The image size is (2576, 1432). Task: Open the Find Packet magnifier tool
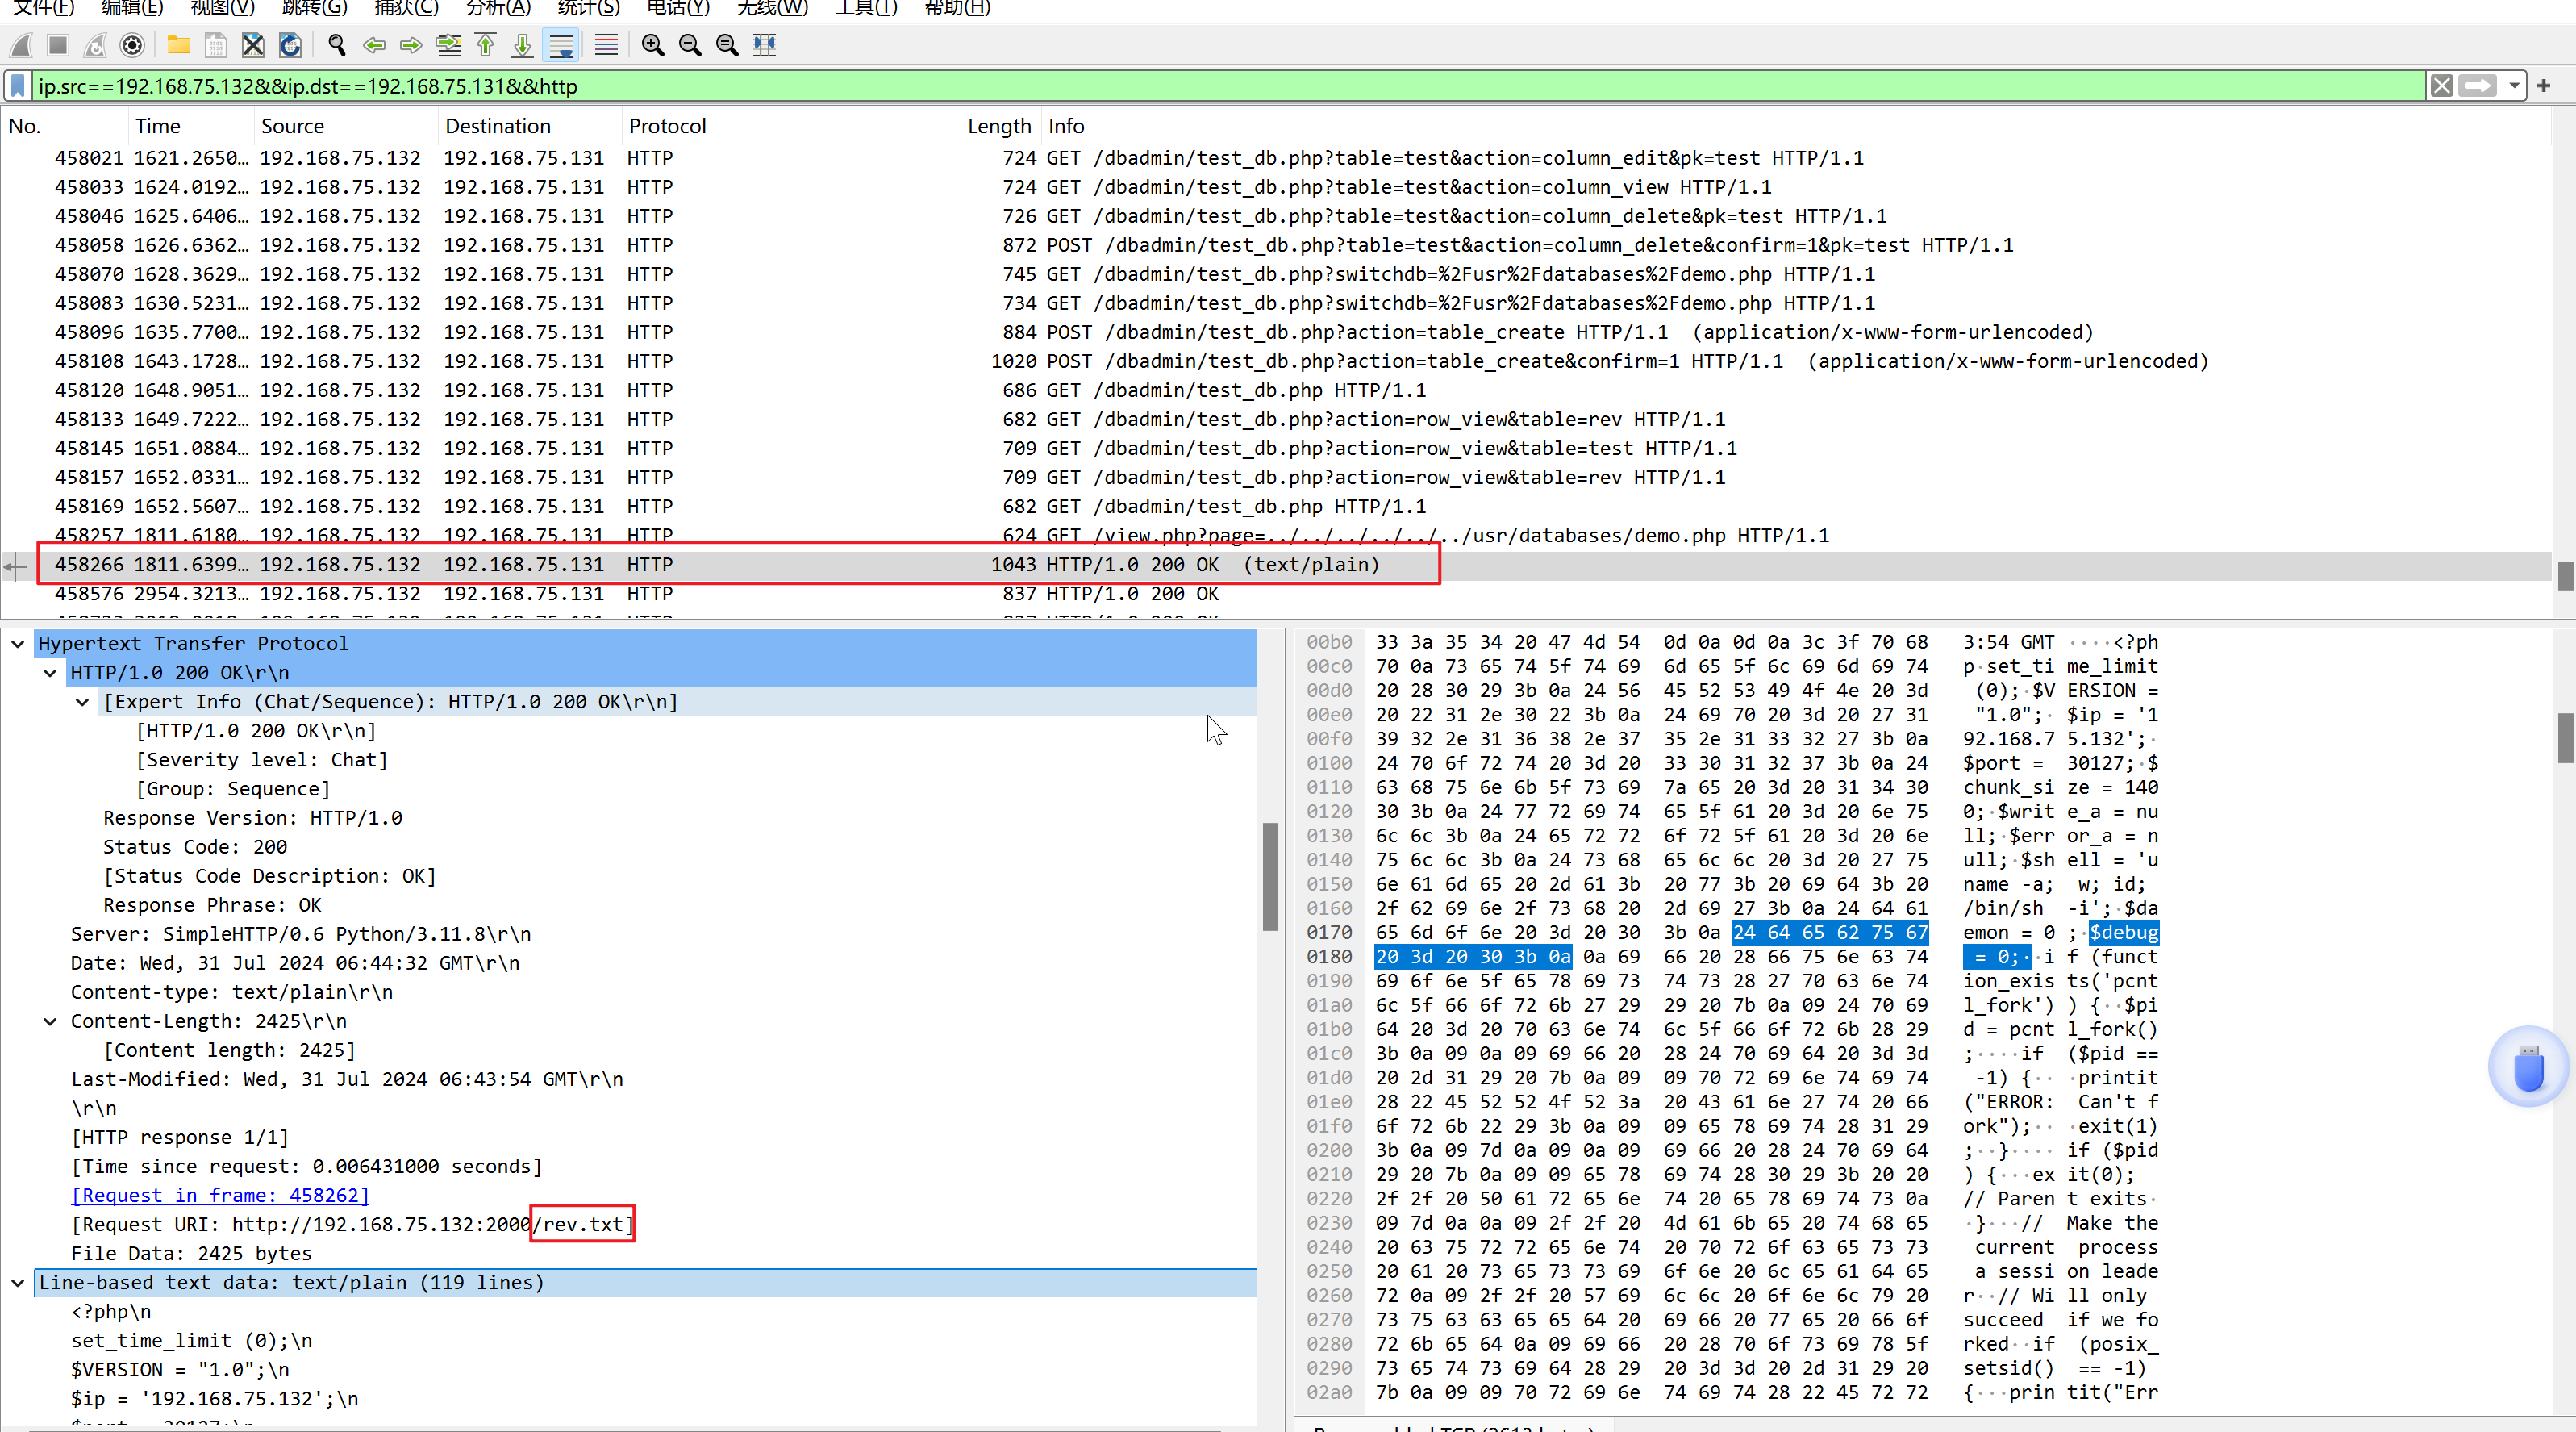tap(337, 45)
